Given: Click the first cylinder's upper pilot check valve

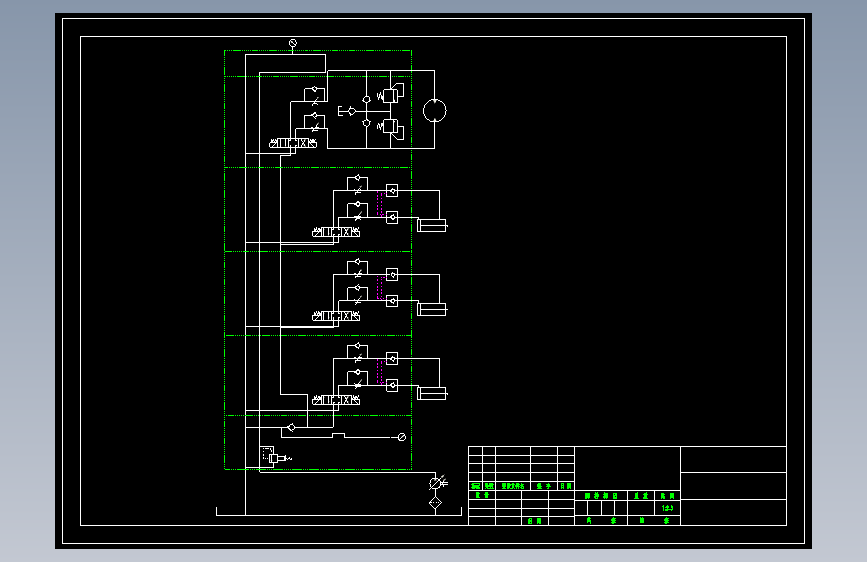Looking at the screenshot, I should (x=392, y=191).
